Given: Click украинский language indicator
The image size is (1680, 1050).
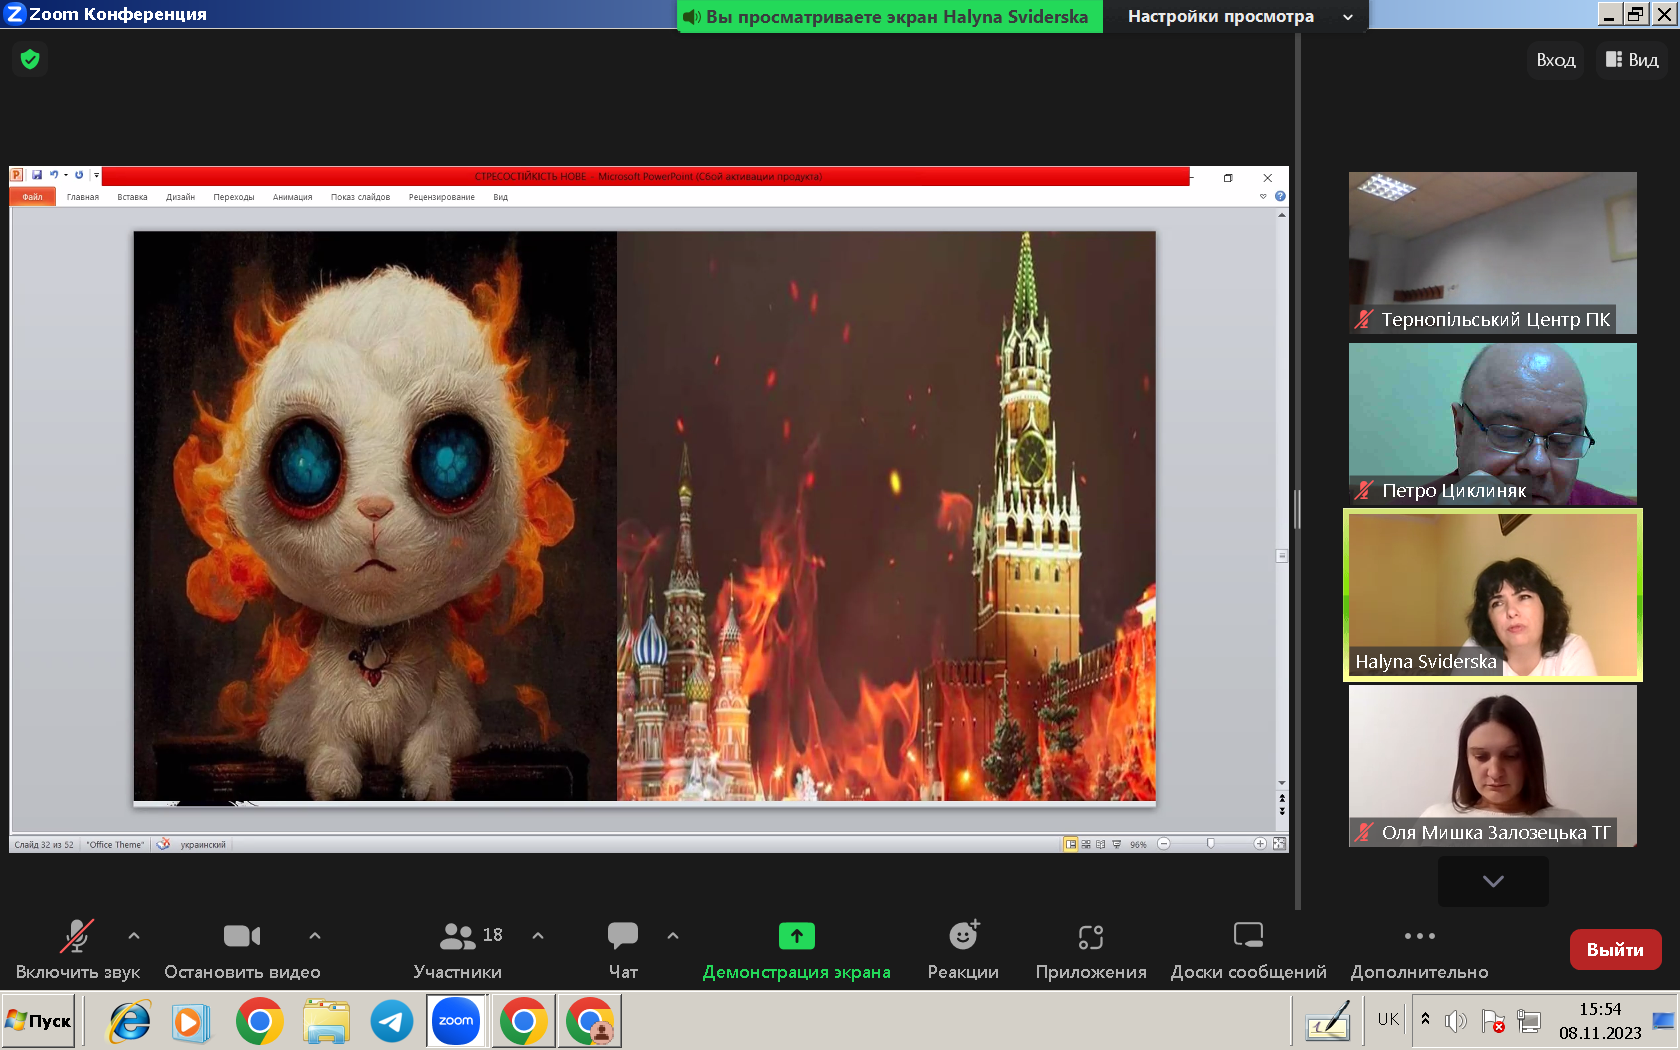Looking at the screenshot, I should point(203,845).
